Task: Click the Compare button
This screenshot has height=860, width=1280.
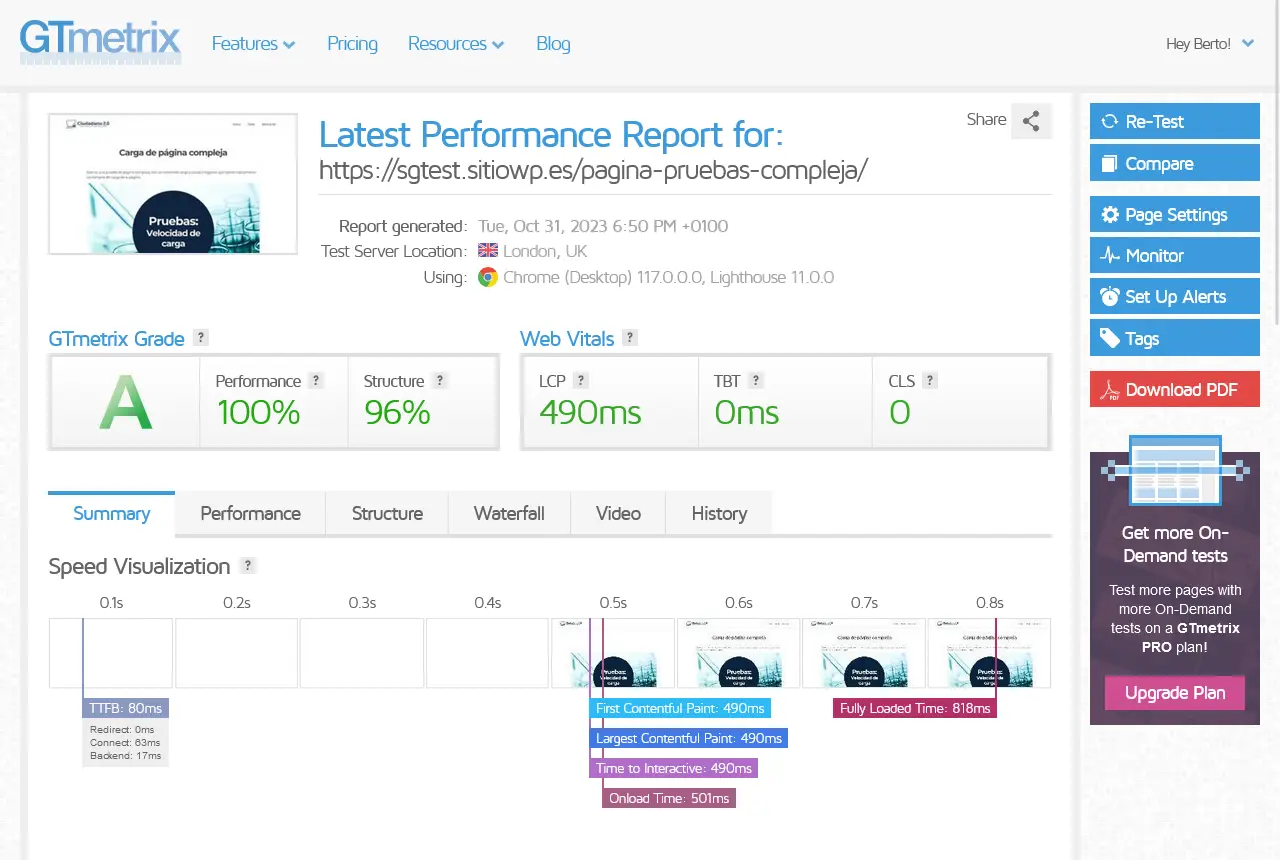Action: click(x=1175, y=164)
